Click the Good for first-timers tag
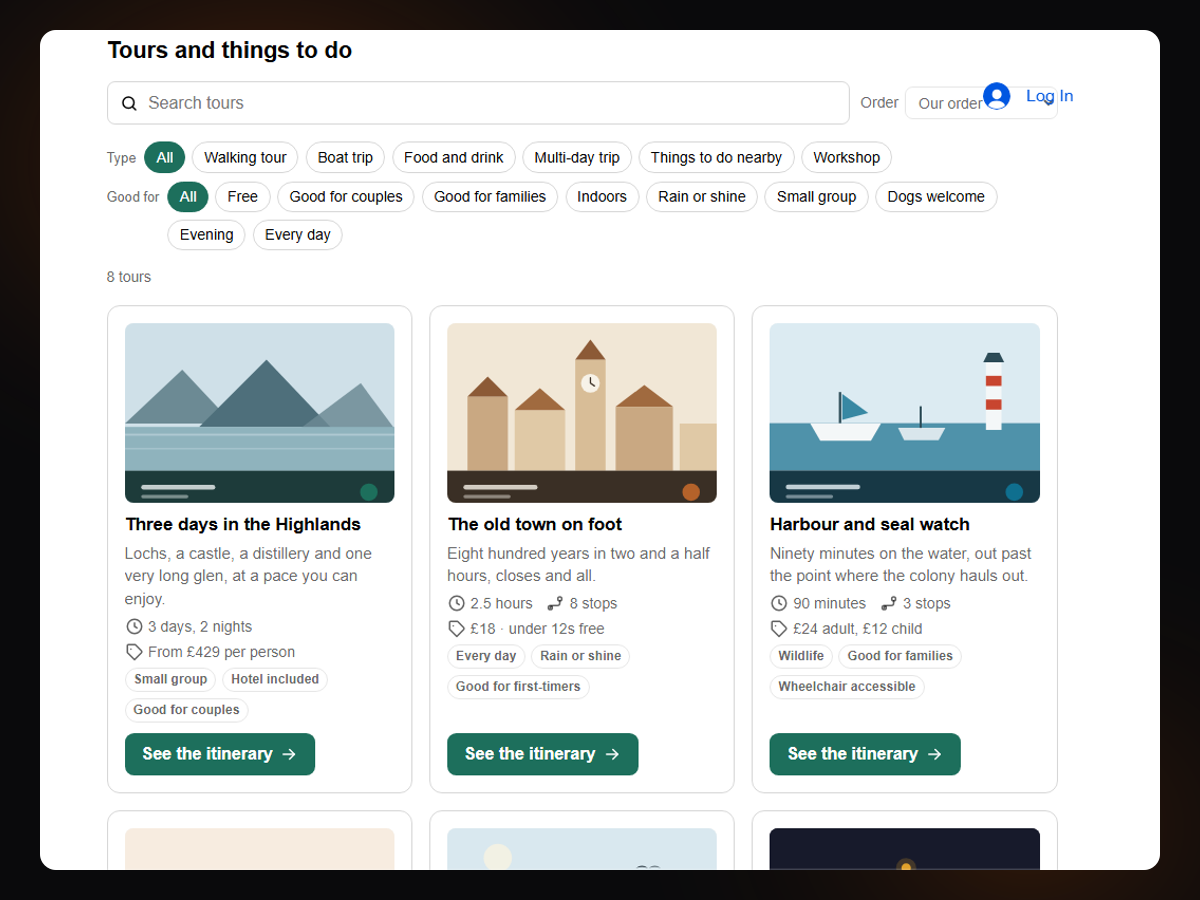The width and height of the screenshot is (1200, 900). point(519,687)
